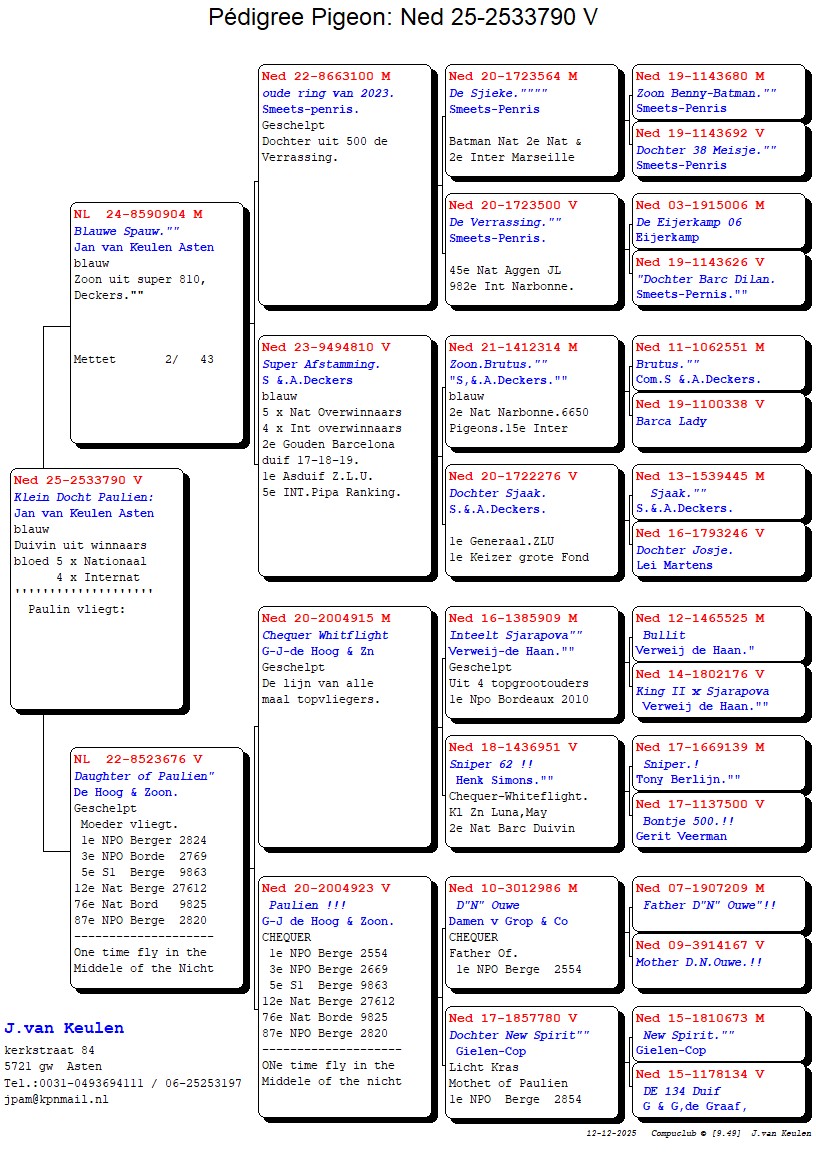This screenshot has width=816, height=1172.
Task: Select dam box NL 22-8523676 Daughter of Paulien
Action: pyautogui.click(x=143, y=866)
